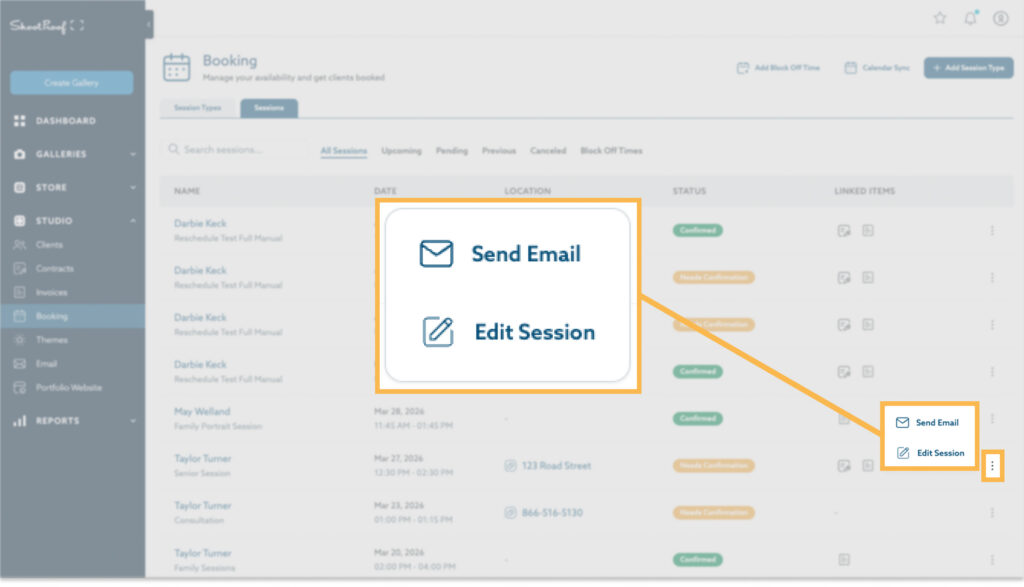The width and height of the screenshot is (1024, 587).
Task: Open three-dot menu on first Darbie Keck row
Action: tap(992, 230)
